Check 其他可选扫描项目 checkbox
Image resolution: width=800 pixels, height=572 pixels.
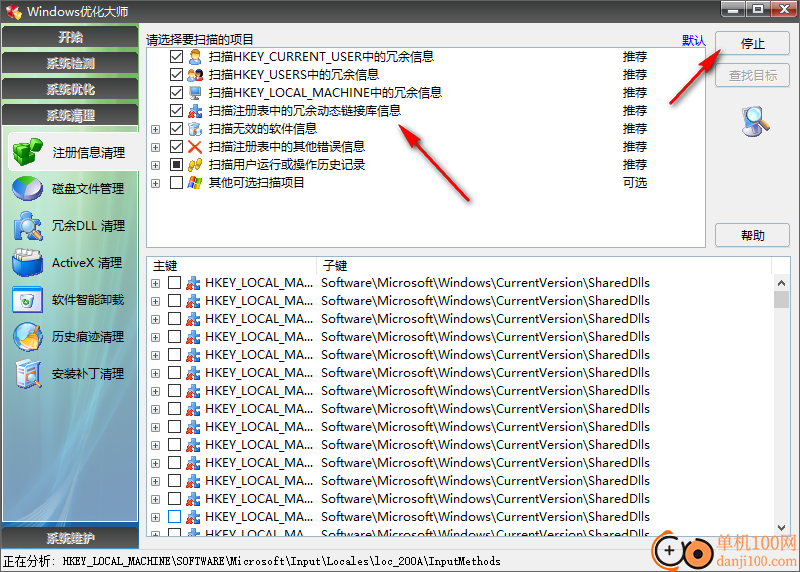coord(176,183)
